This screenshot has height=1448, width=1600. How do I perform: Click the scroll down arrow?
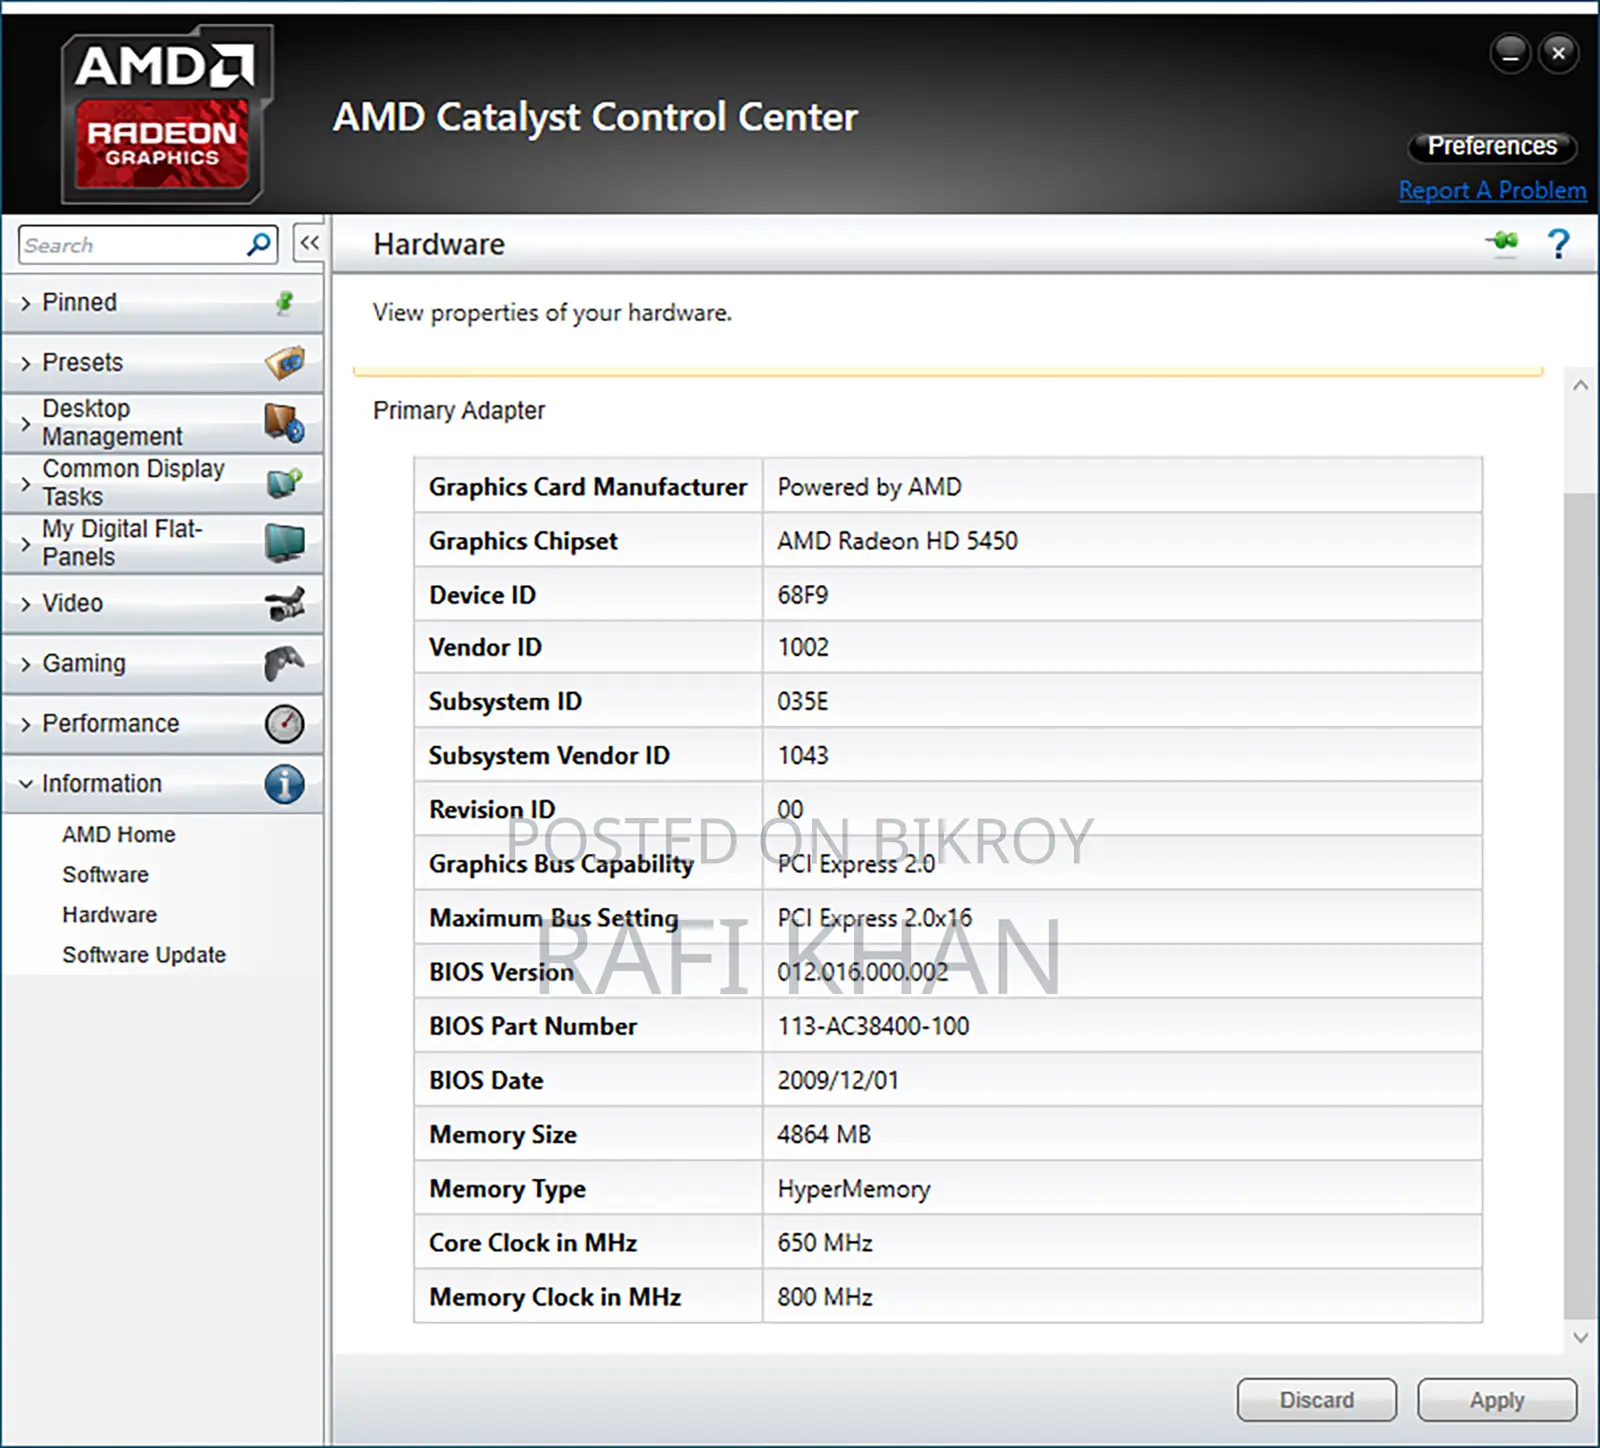1580,1337
